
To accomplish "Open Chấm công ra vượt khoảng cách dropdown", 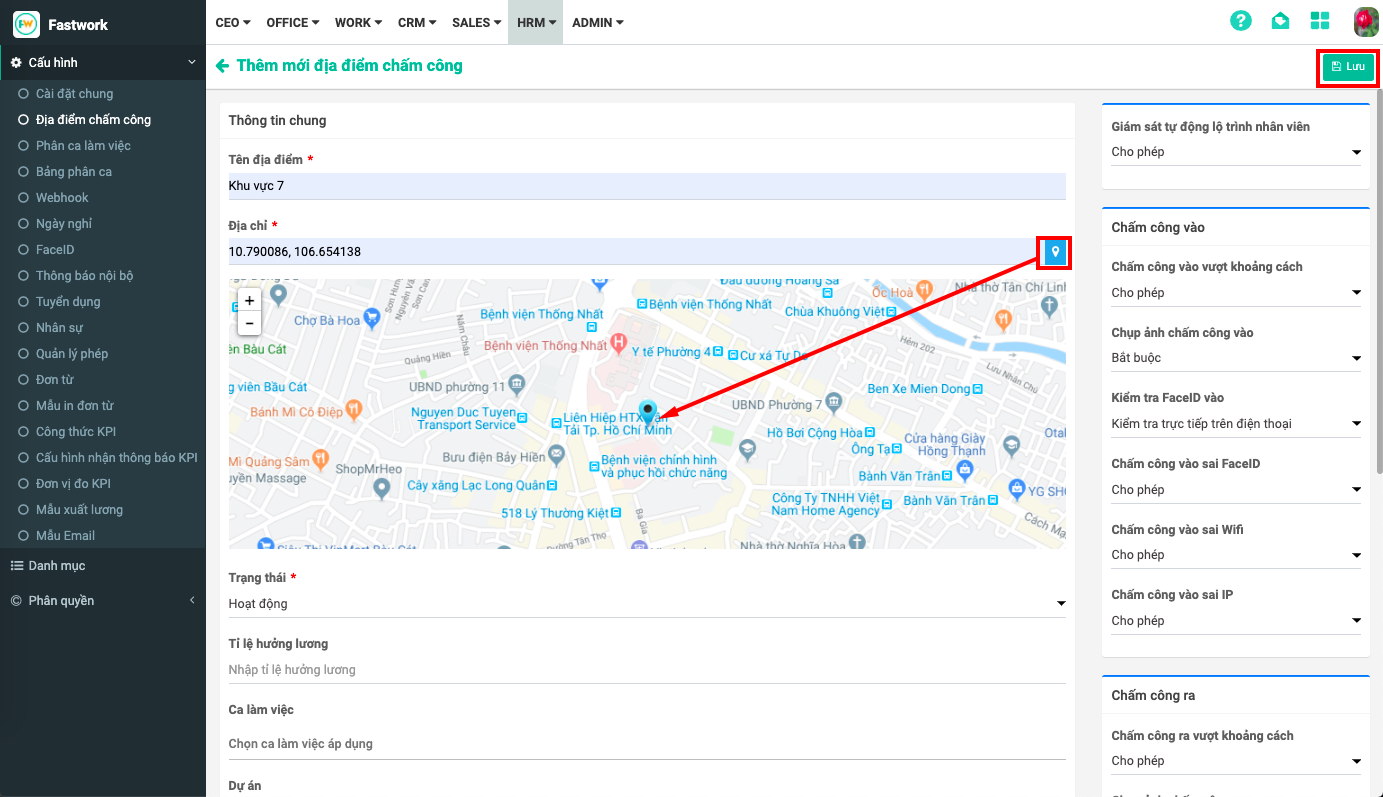I will point(1236,761).
